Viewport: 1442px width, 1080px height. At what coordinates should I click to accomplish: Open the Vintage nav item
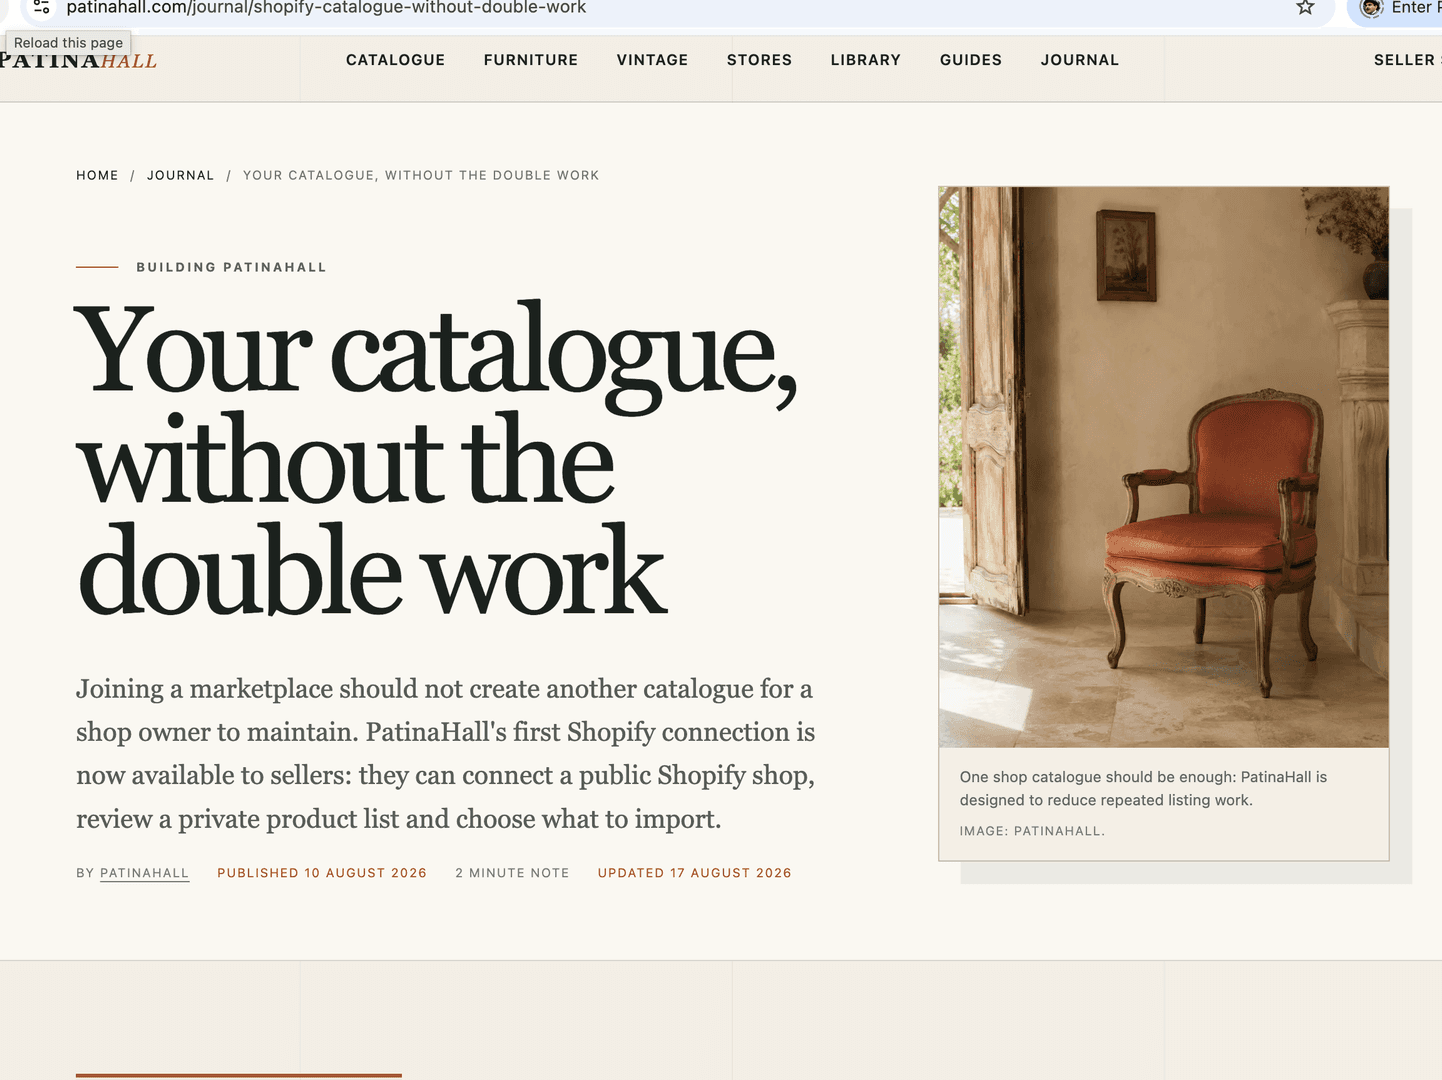point(652,60)
